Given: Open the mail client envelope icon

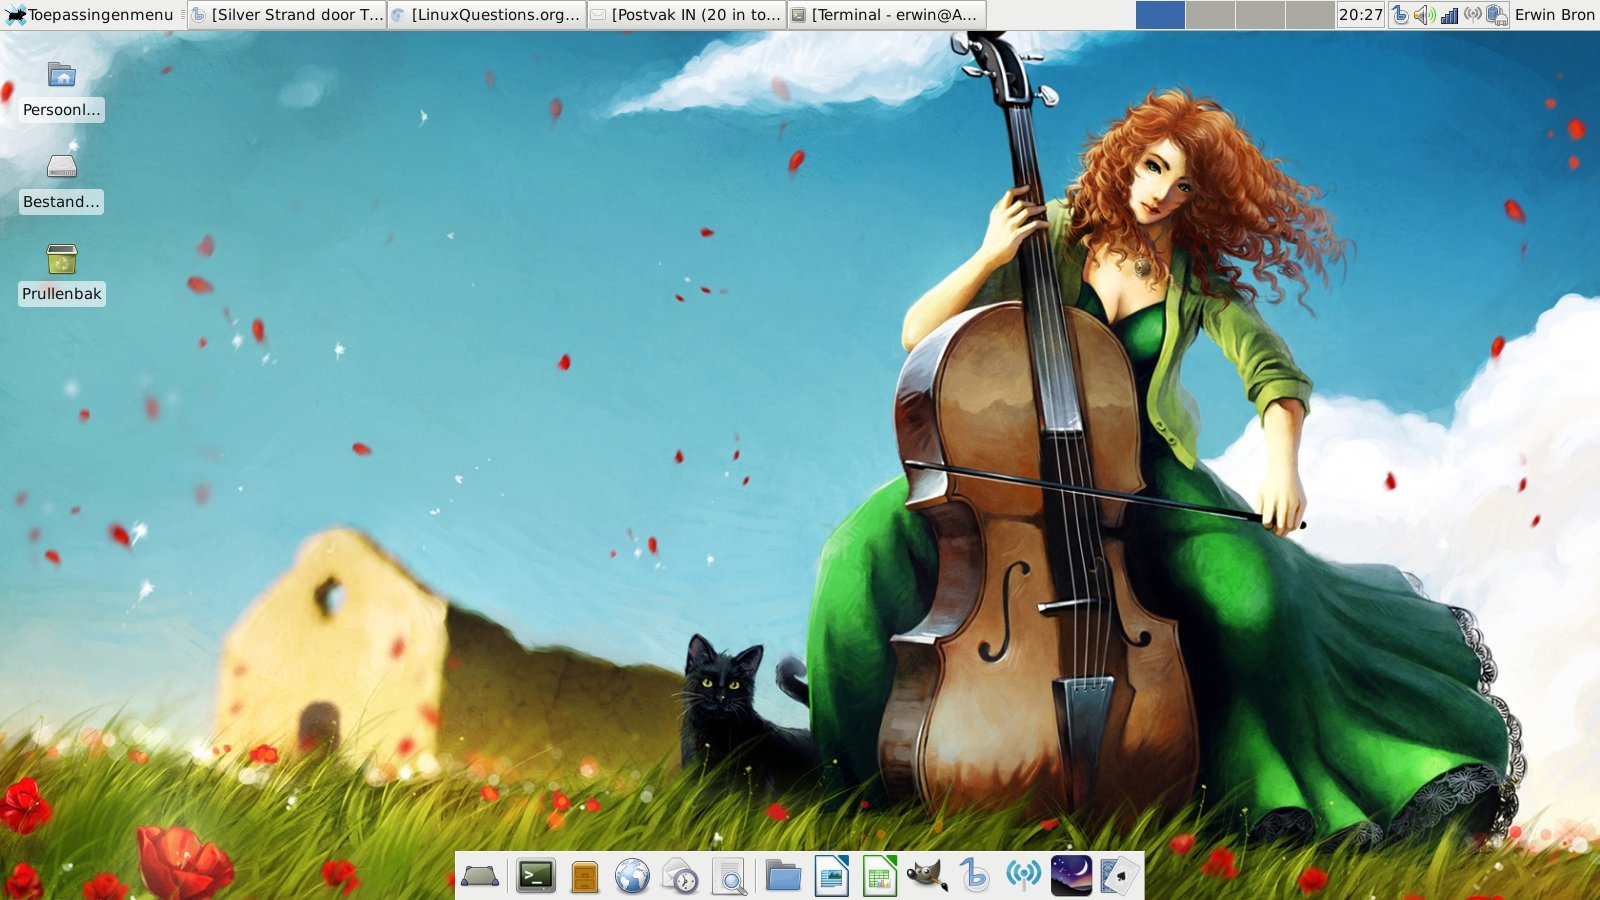Looking at the screenshot, I should [681, 877].
